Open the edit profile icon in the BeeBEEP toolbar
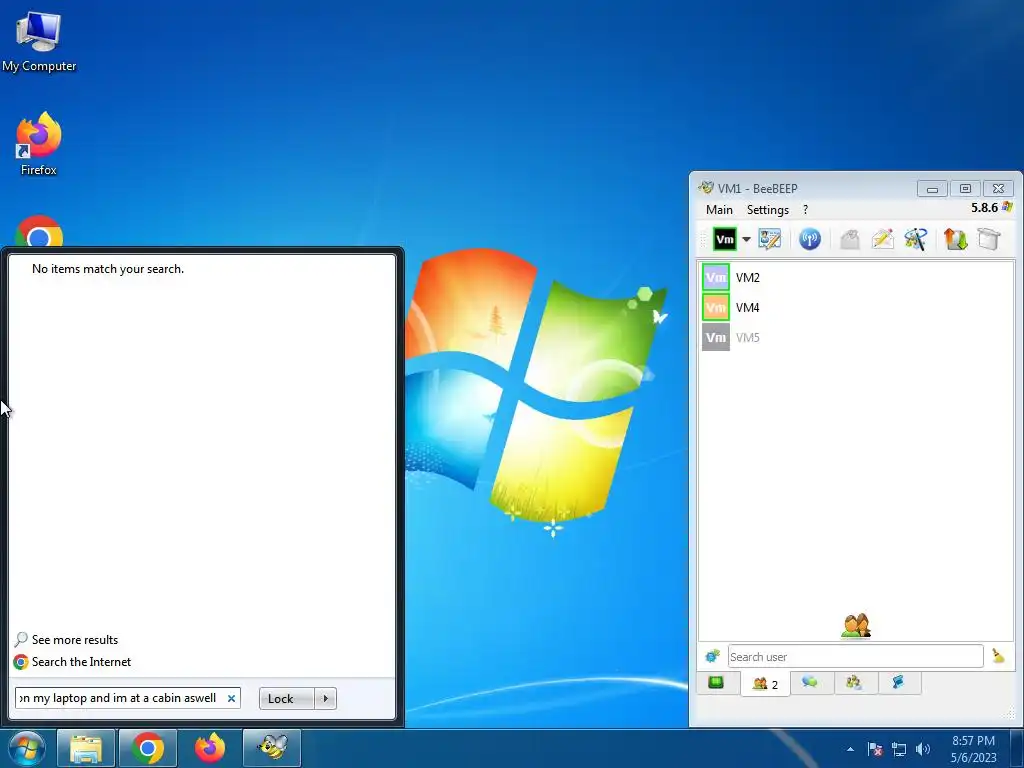1024x768 pixels. [770, 239]
